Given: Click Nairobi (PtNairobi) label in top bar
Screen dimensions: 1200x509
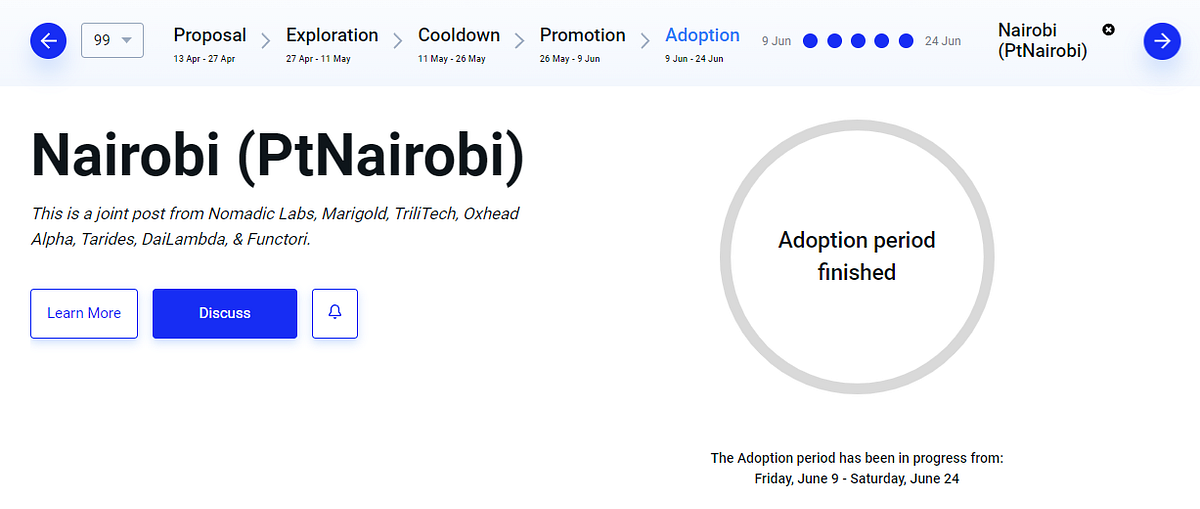Looking at the screenshot, I should (x=1042, y=40).
